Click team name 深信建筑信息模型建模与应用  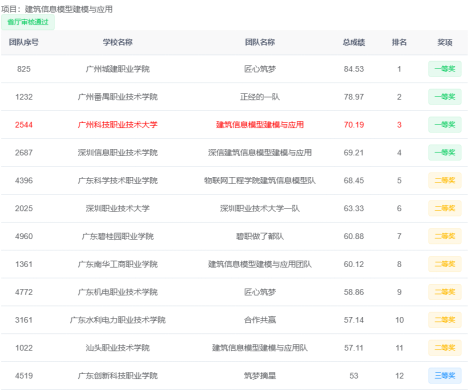260,153
